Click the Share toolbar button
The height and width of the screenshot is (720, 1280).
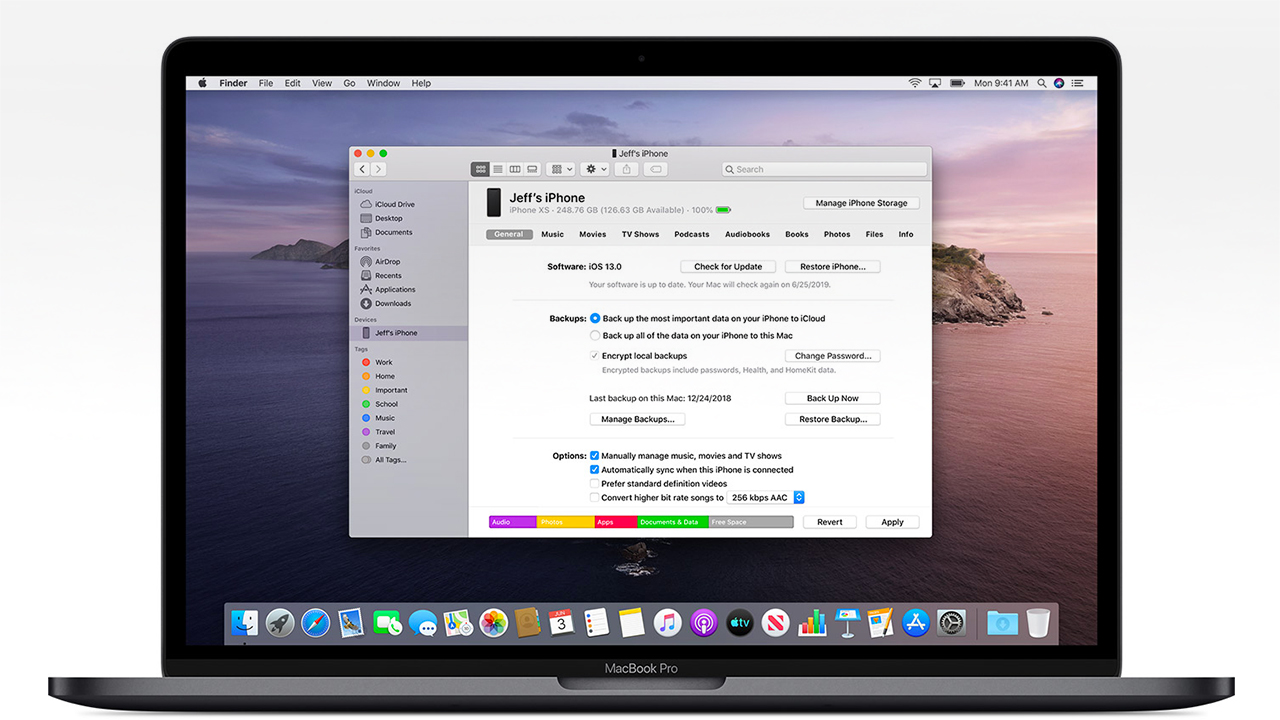[627, 170]
